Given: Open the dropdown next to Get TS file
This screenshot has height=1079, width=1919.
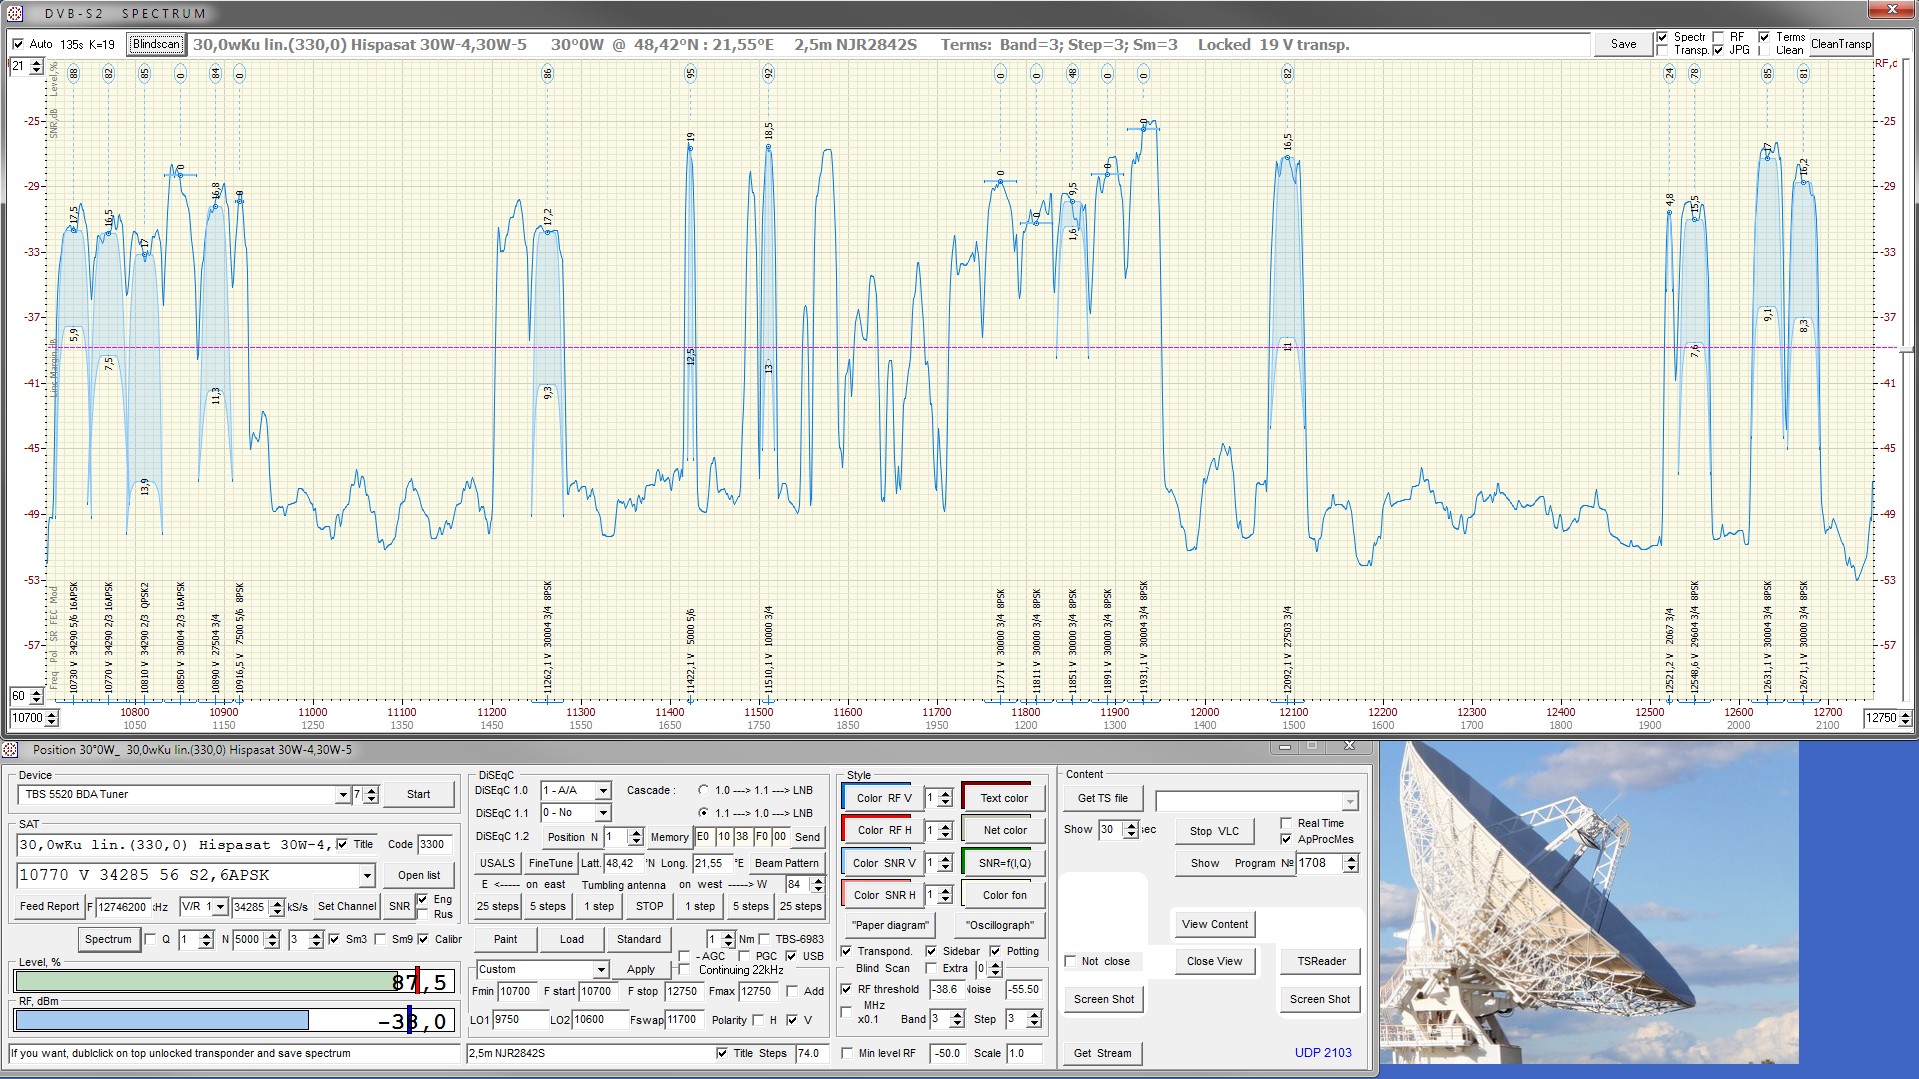Looking at the screenshot, I should coord(1350,801).
